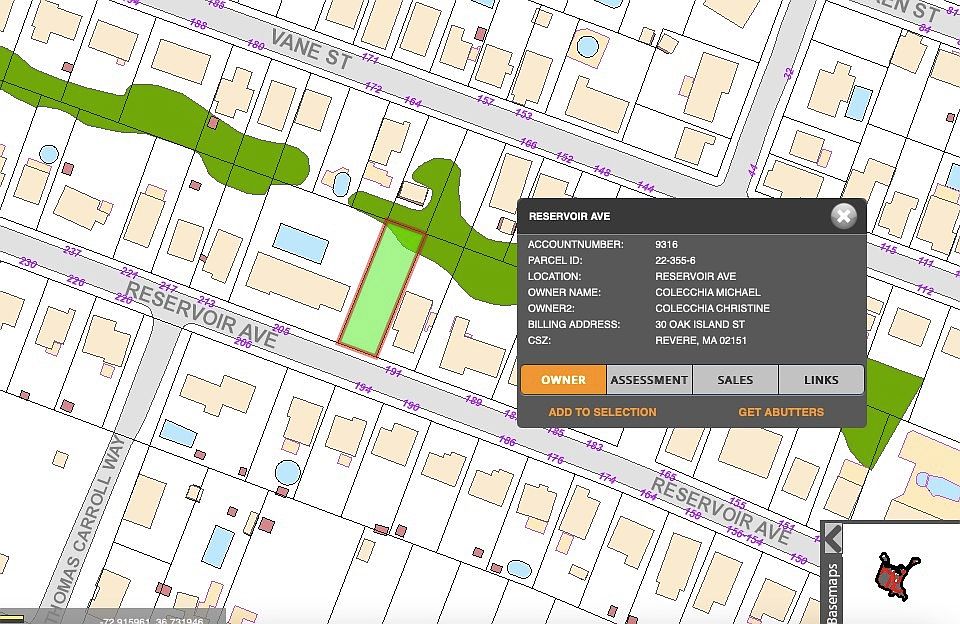Image resolution: width=960 pixels, height=624 pixels.
Task: Click house number 194 on Reservoir Ave
Action: (363, 389)
